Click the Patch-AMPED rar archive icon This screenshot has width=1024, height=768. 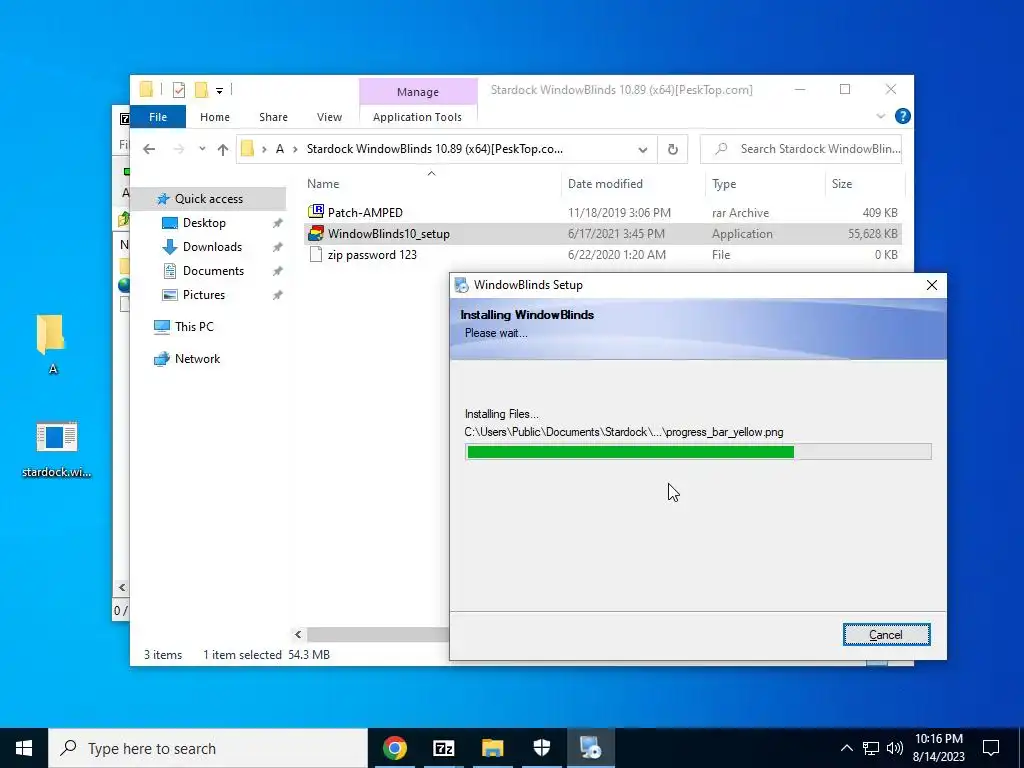point(316,212)
